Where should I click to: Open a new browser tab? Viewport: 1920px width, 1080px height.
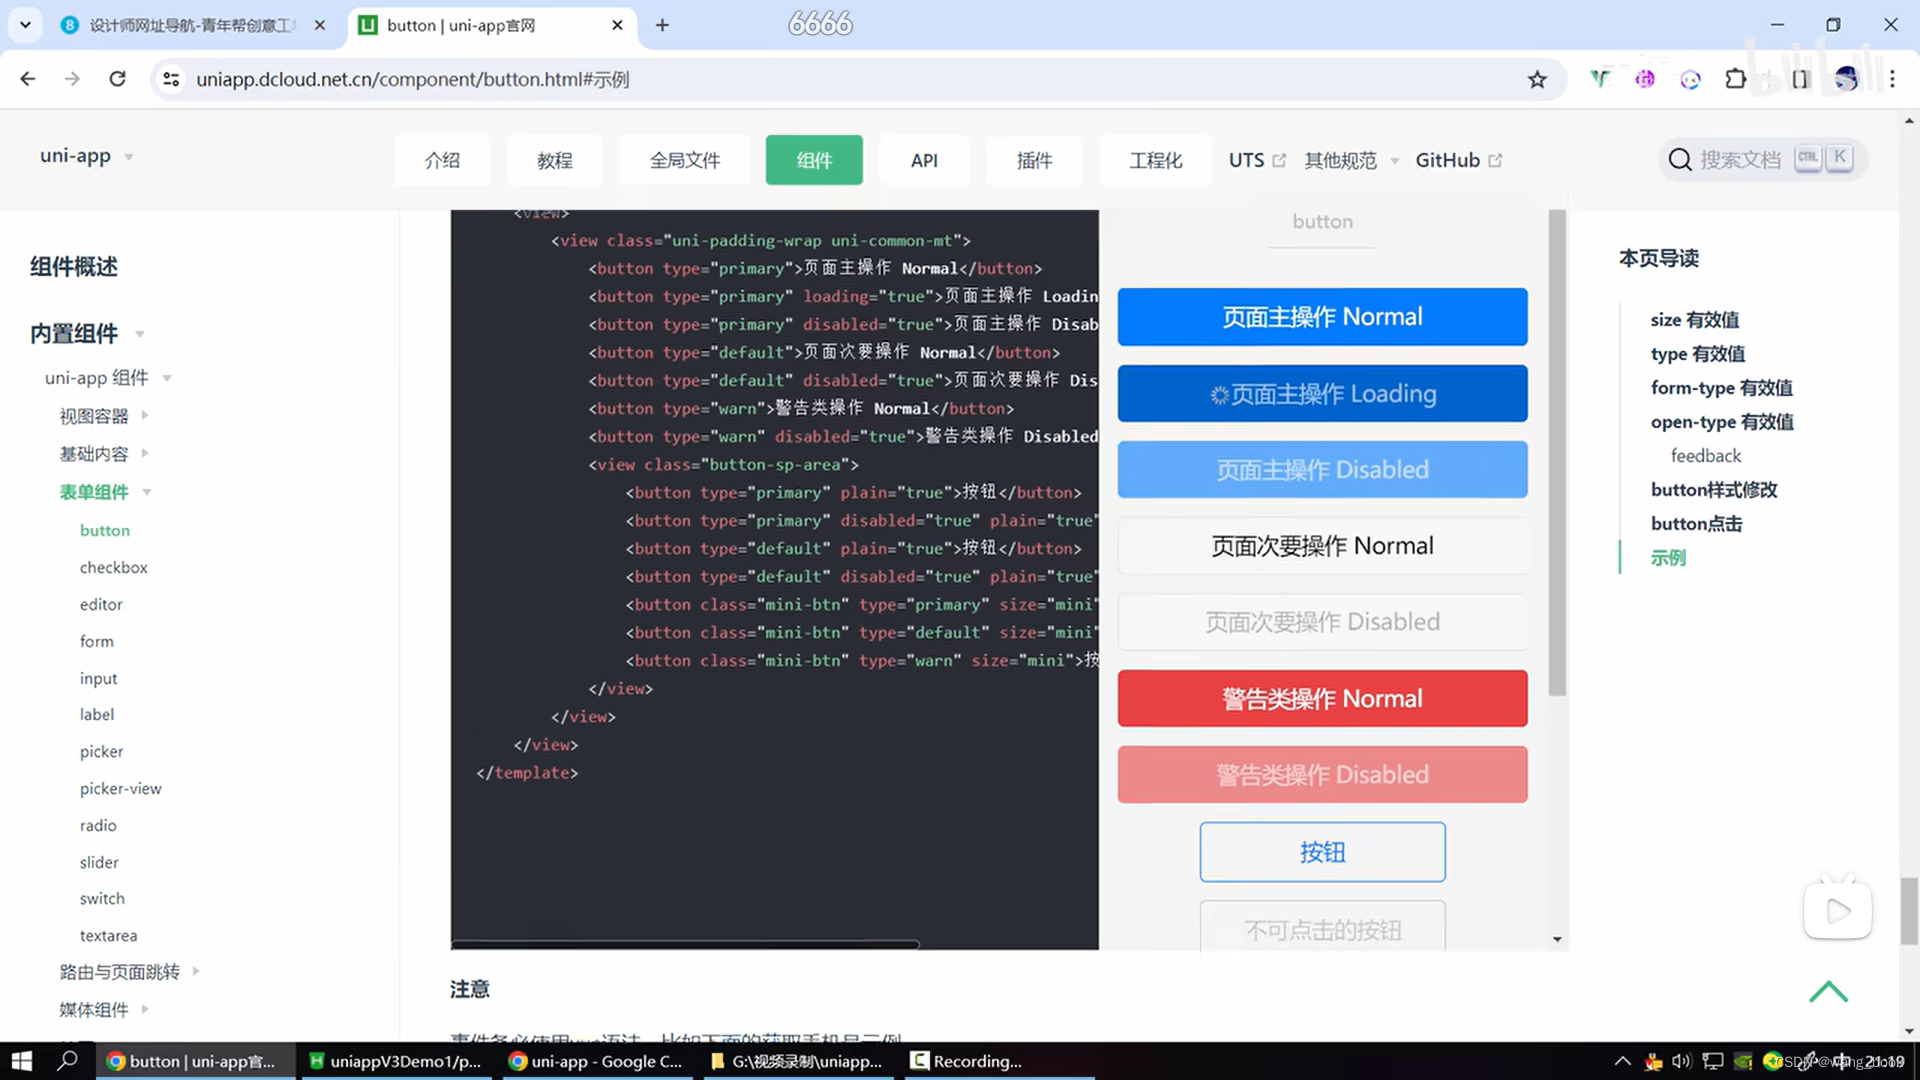pos(662,25)
